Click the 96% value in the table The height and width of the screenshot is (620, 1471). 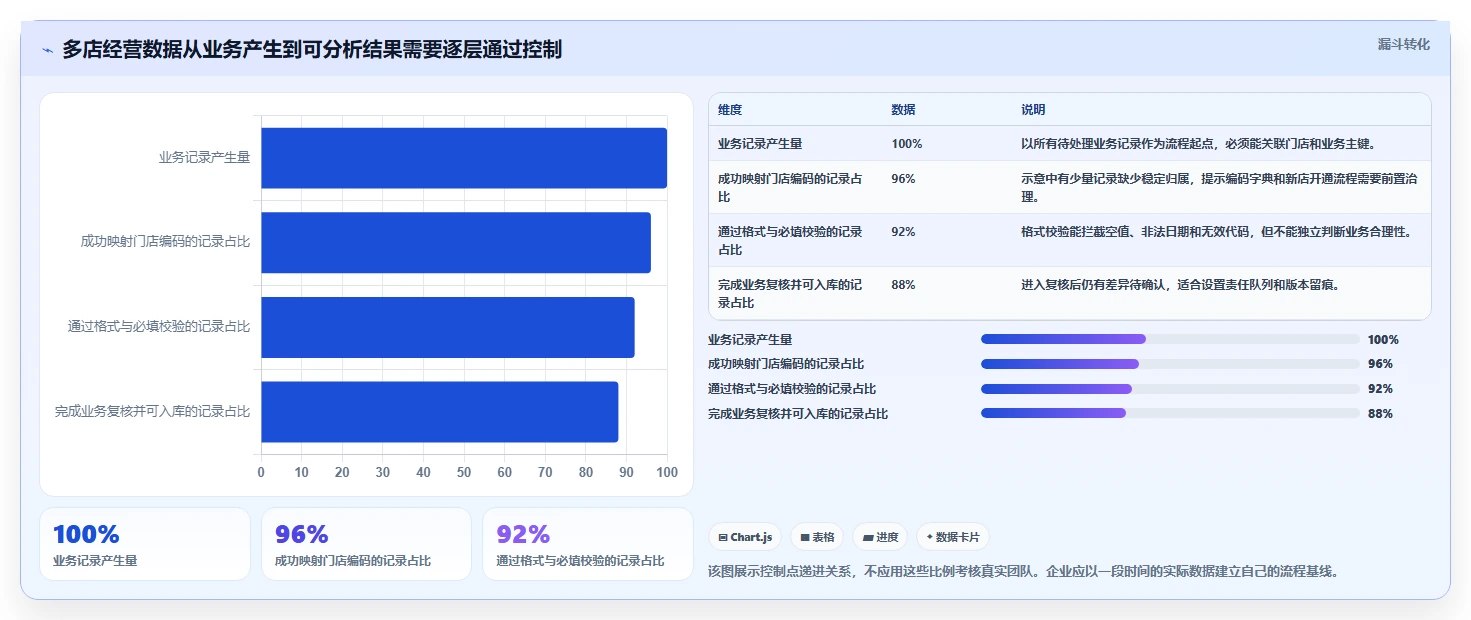pos(903,179)
